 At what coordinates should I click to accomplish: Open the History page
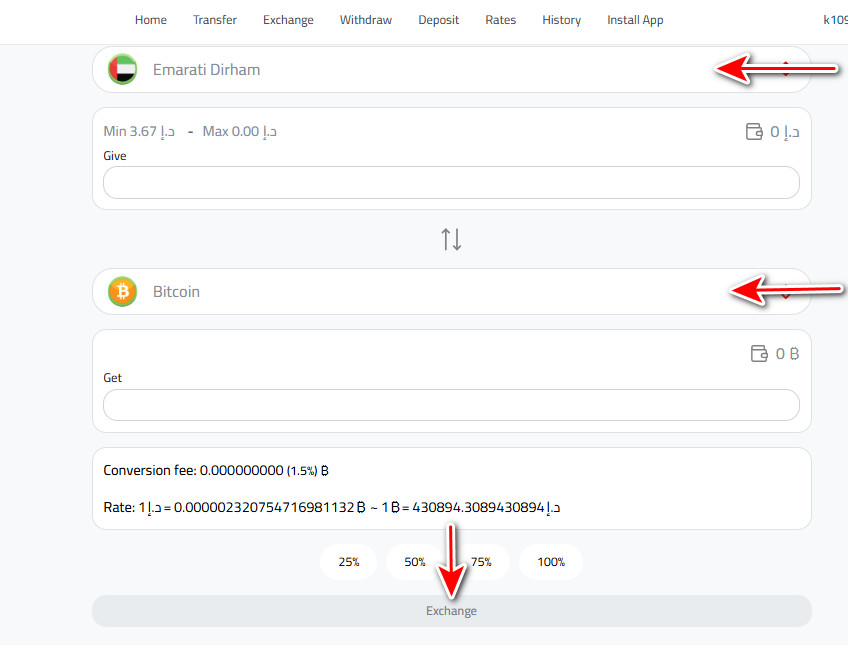click(x=561, y=20)
